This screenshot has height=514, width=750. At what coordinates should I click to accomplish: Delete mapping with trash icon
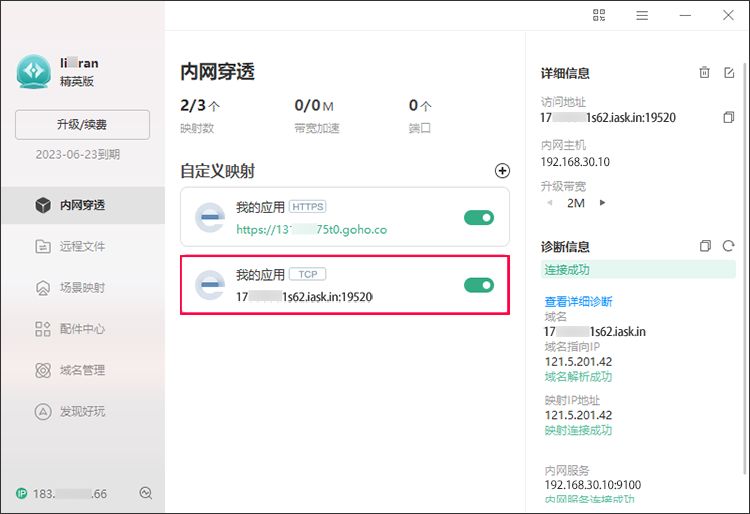click(x=704, y=73)
